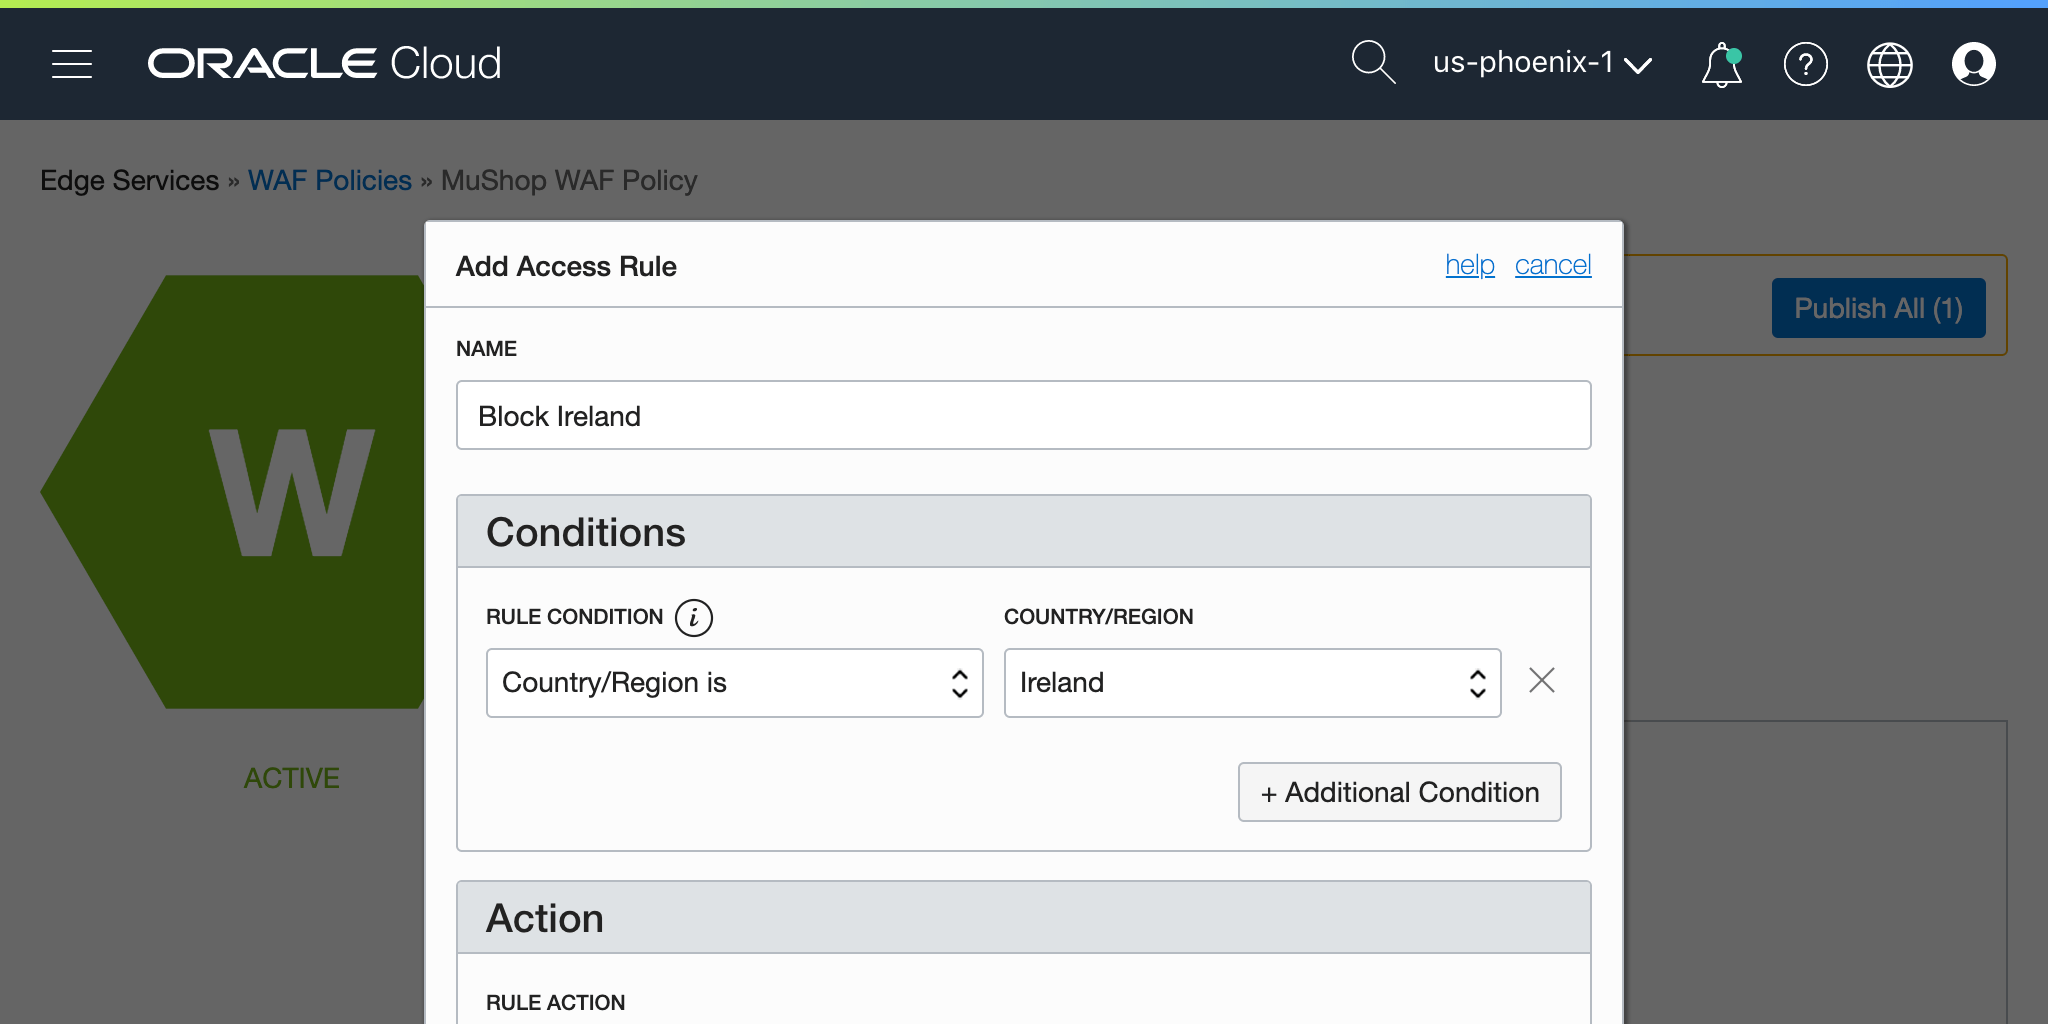This screenshot has width=2048, height=1024.
Task: Open the question mark help menu
Action: coord(1805,65)
